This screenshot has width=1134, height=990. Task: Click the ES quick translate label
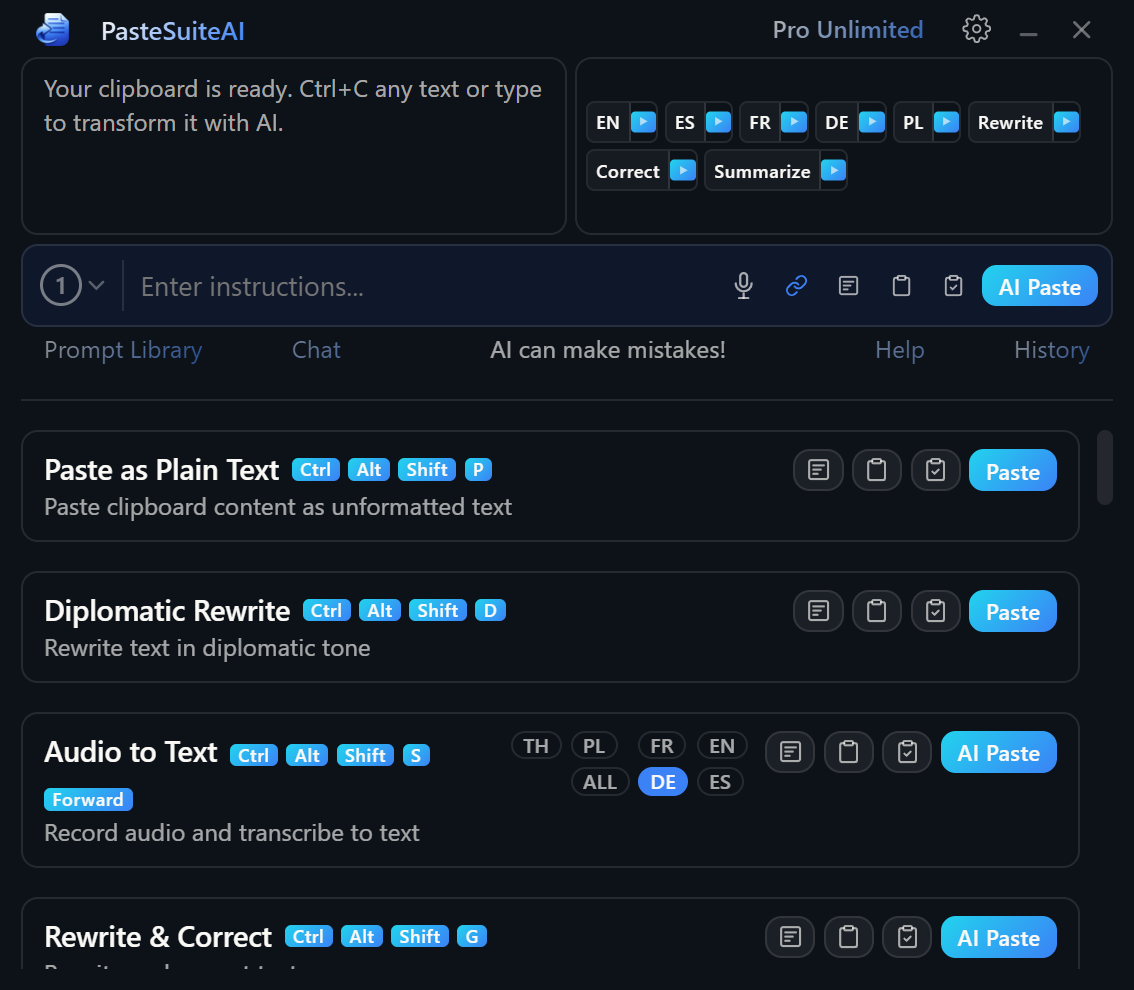685,122
